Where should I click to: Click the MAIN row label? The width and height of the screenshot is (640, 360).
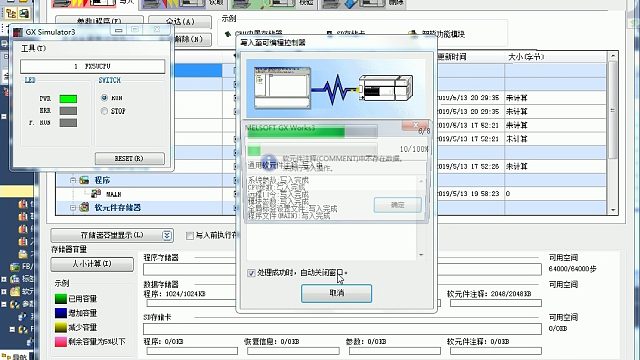tap(113, 194)
